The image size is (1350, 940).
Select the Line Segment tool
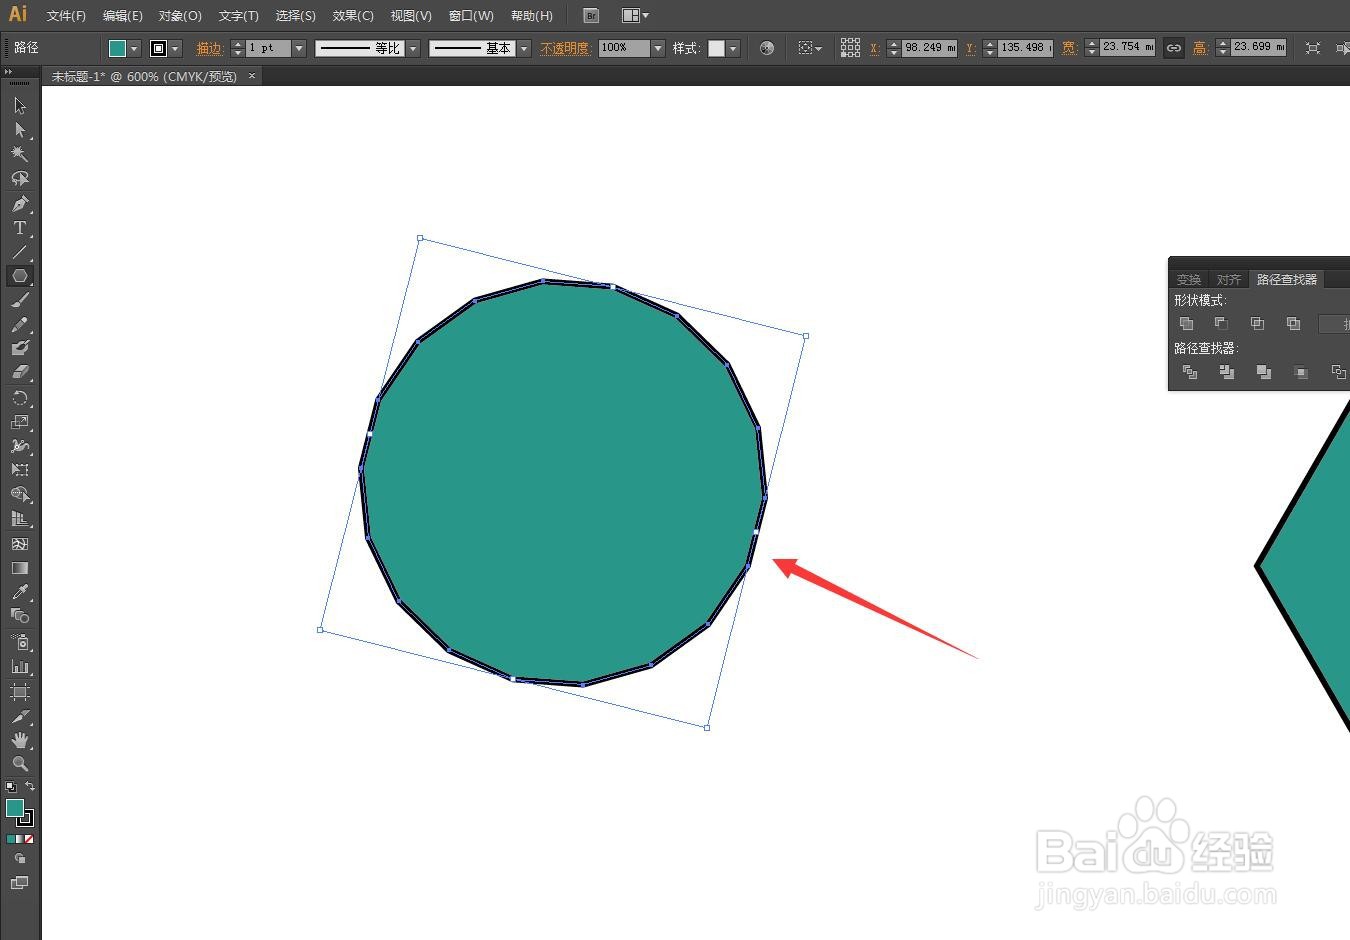coord(20,252)
